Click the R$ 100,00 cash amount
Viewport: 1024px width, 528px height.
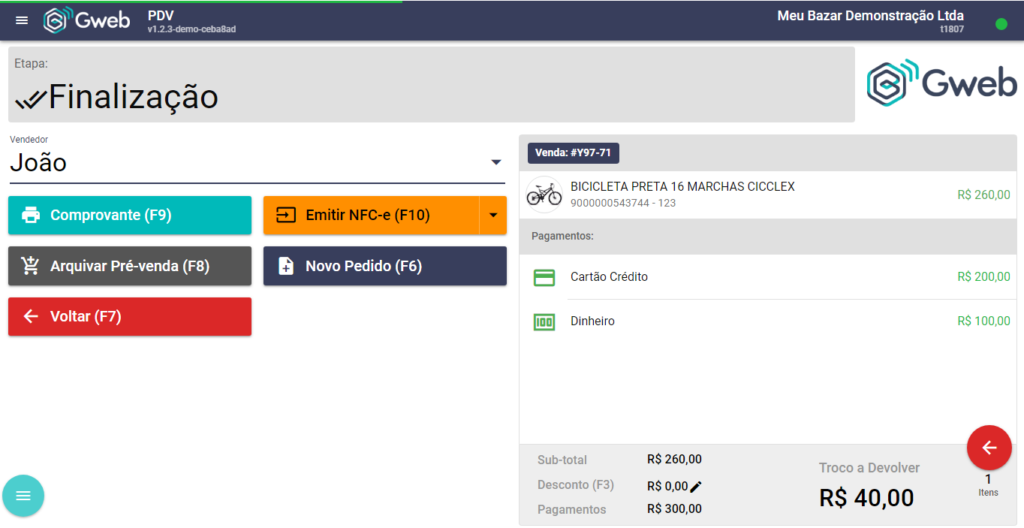(x=984, y=322)
